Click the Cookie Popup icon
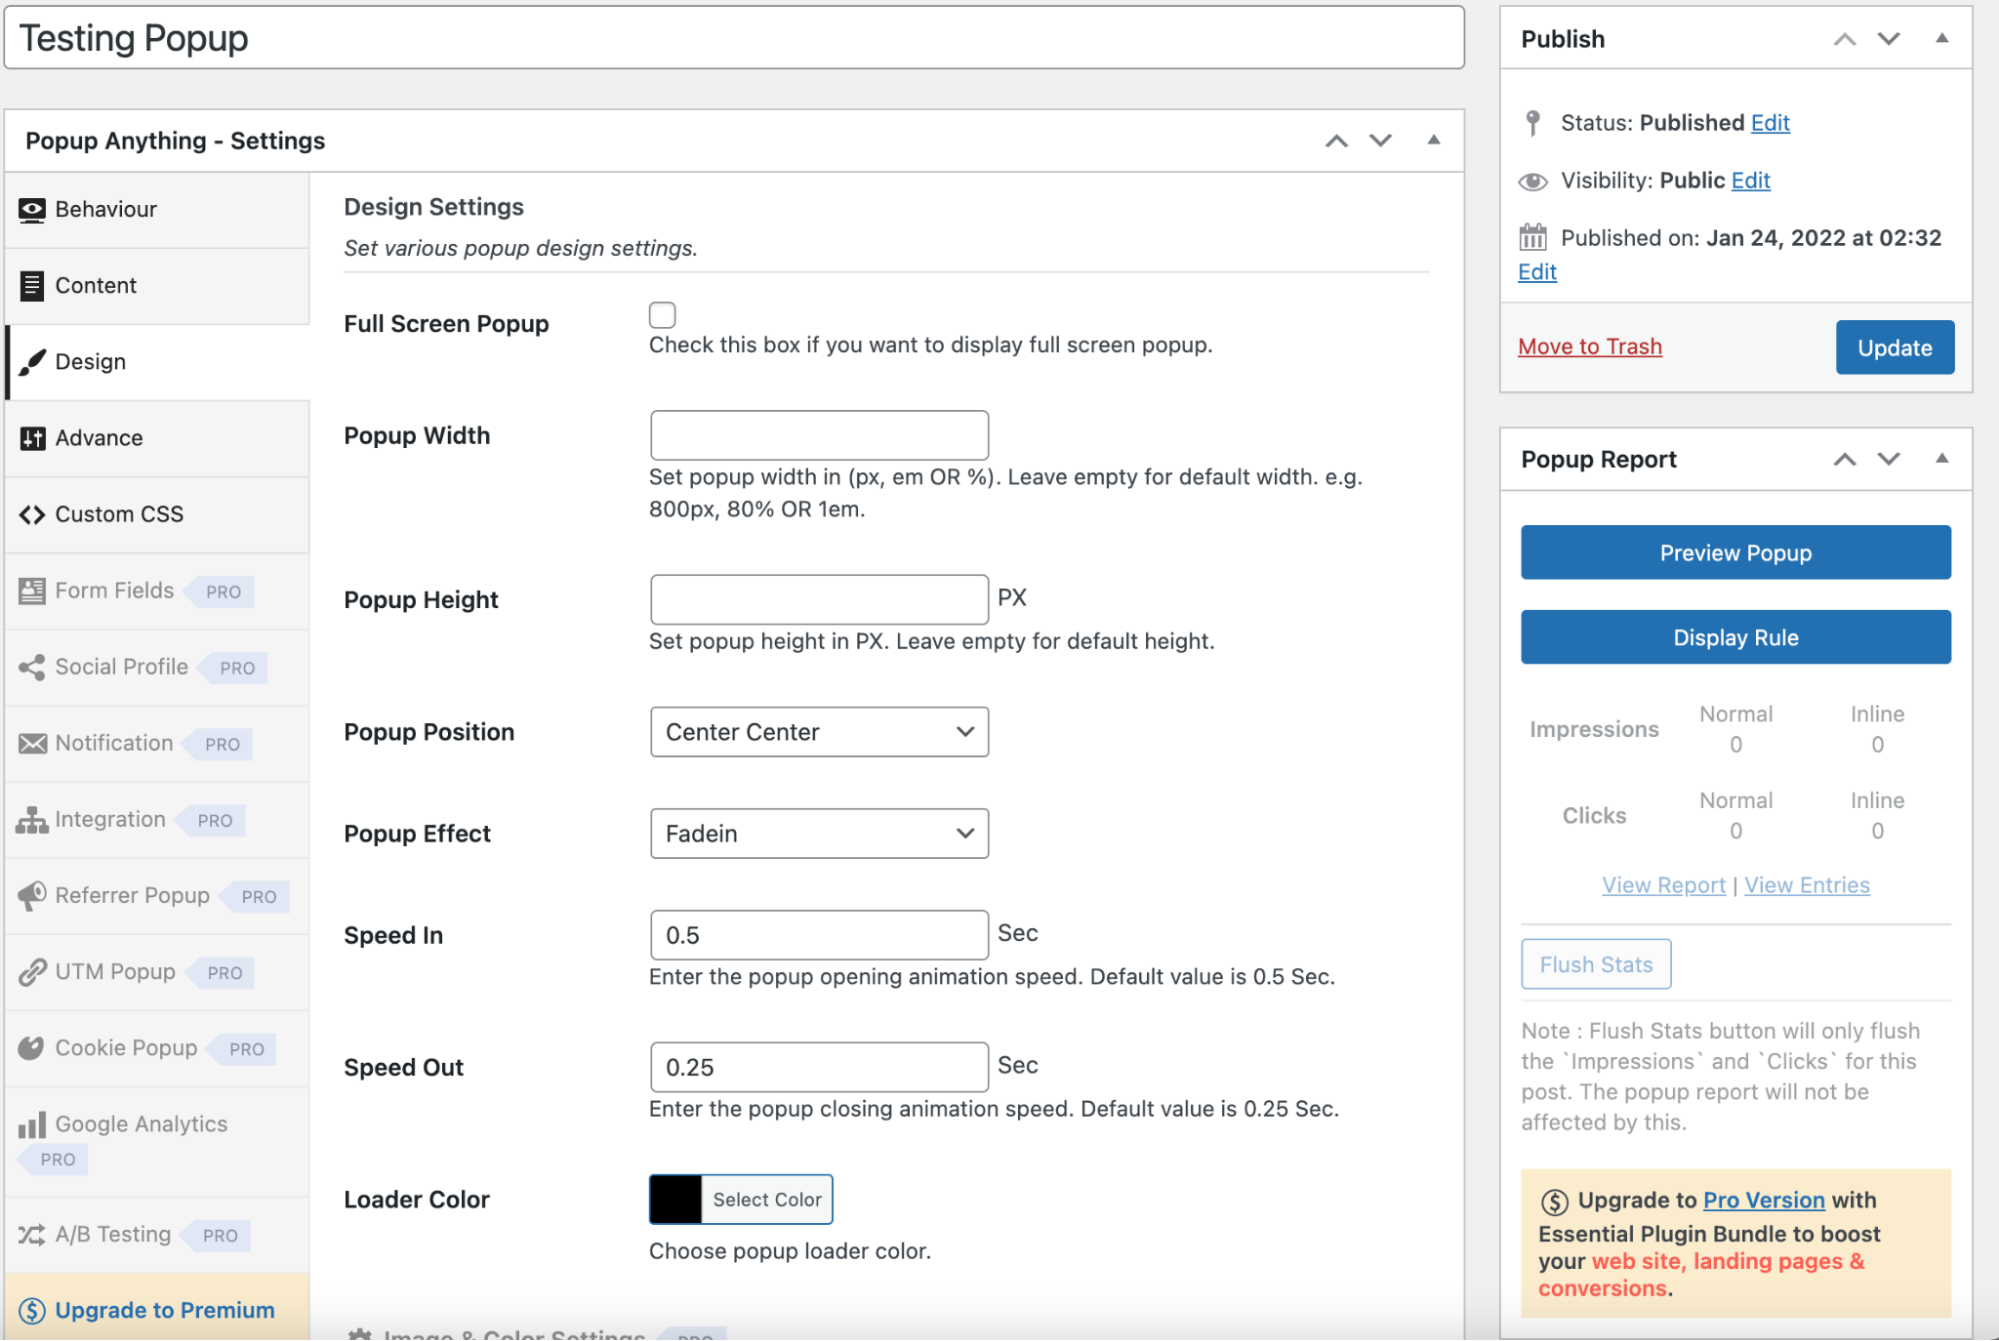The width and height of the screenshot is (1999, 1341). pos(32,1048)
